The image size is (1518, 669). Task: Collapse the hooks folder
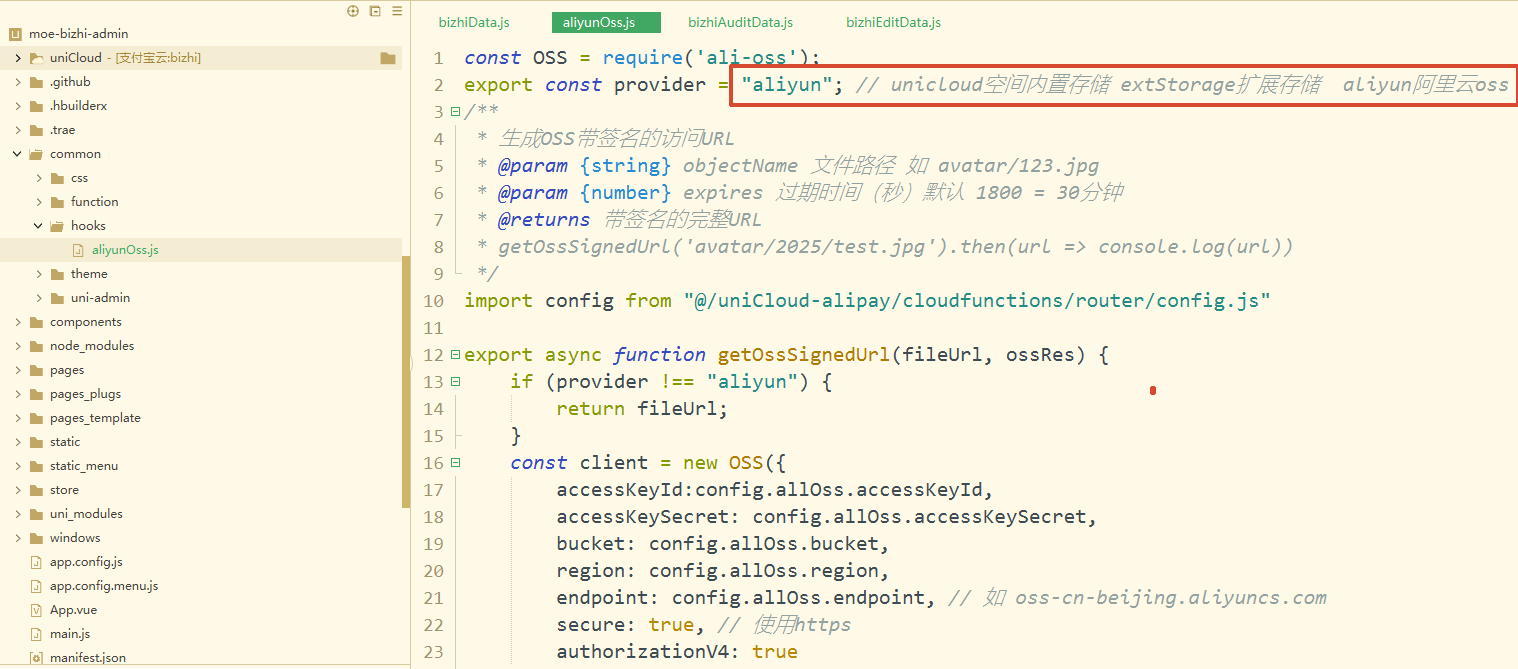[x=39, y=226]
